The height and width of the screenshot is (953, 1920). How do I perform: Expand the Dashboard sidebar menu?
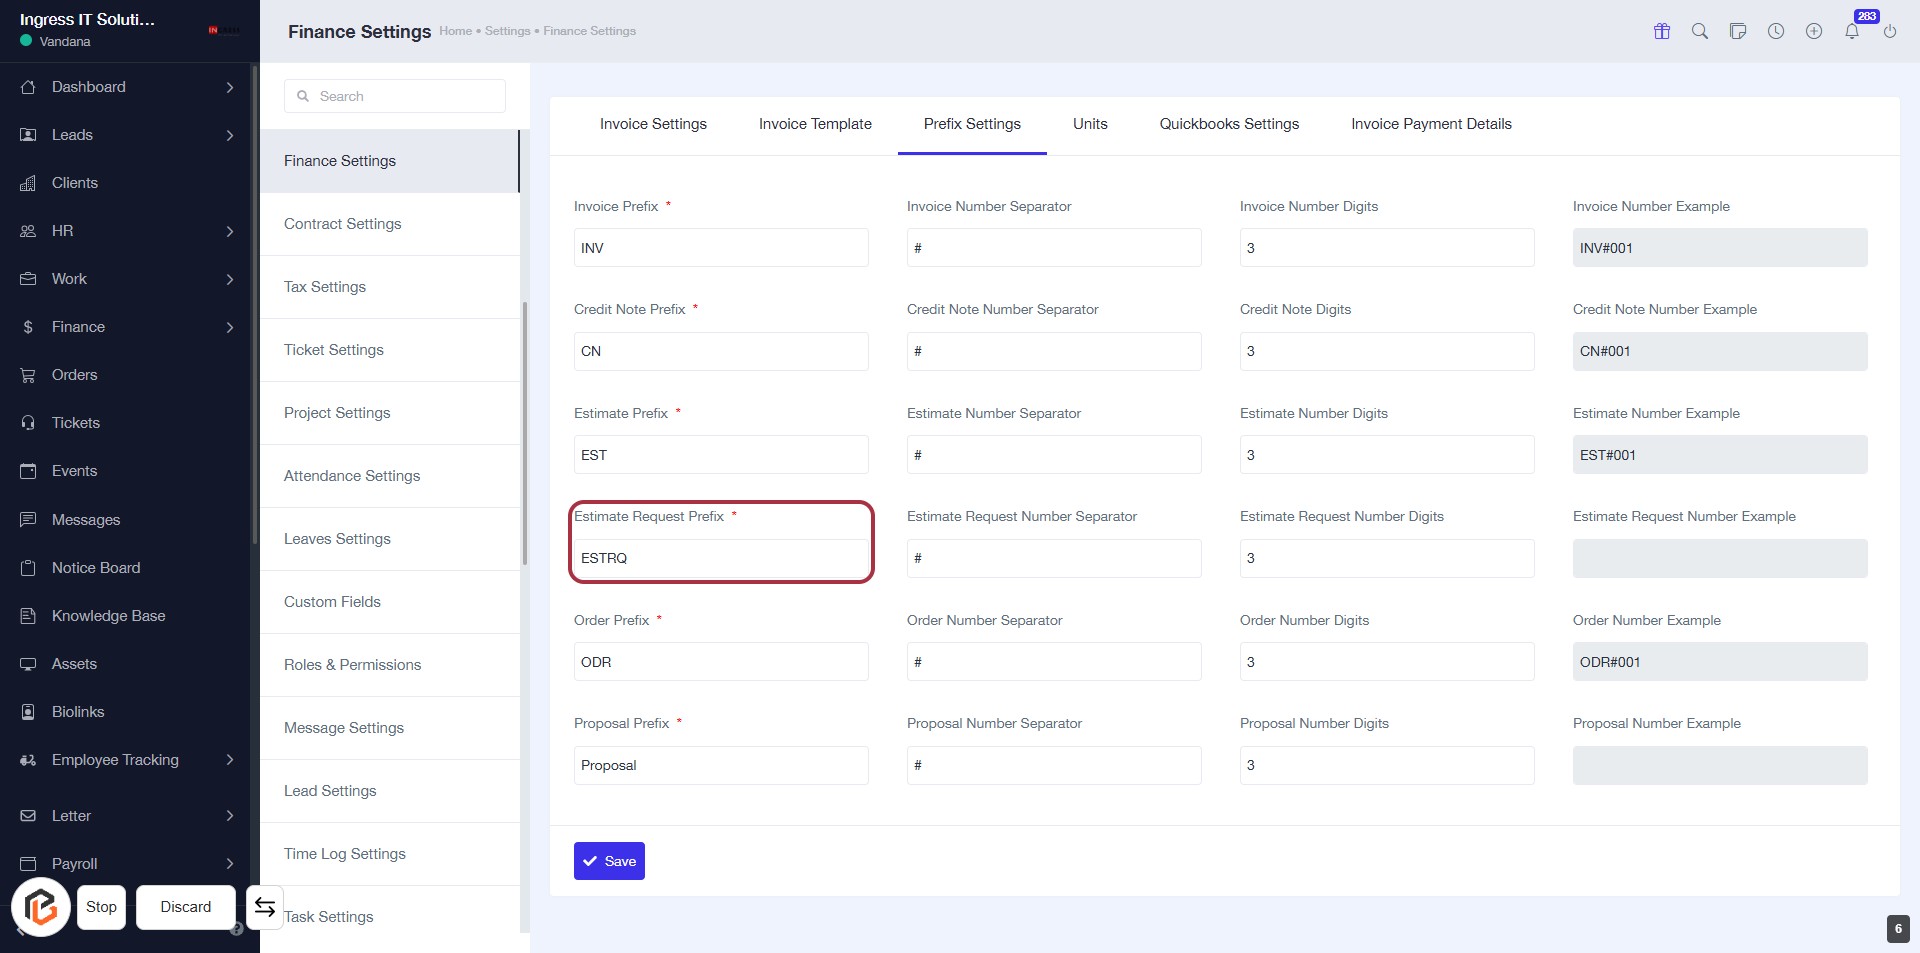[230, 87]
